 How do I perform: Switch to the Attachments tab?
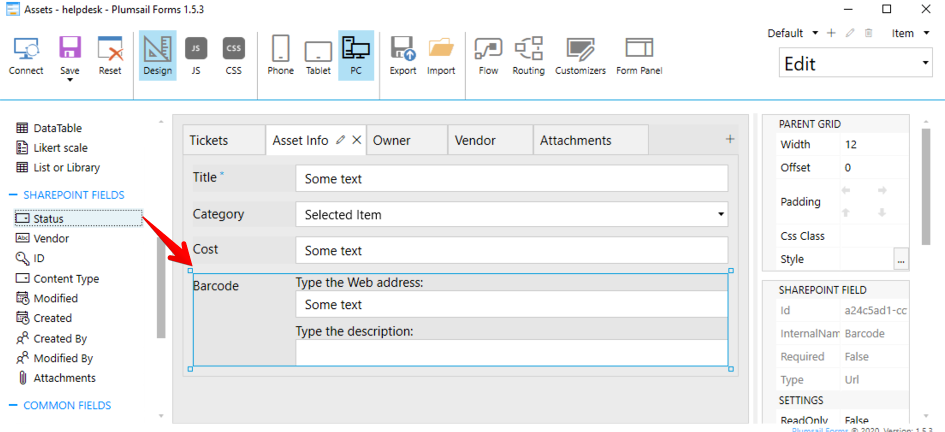pyautogui.click(x=591, y=140)
